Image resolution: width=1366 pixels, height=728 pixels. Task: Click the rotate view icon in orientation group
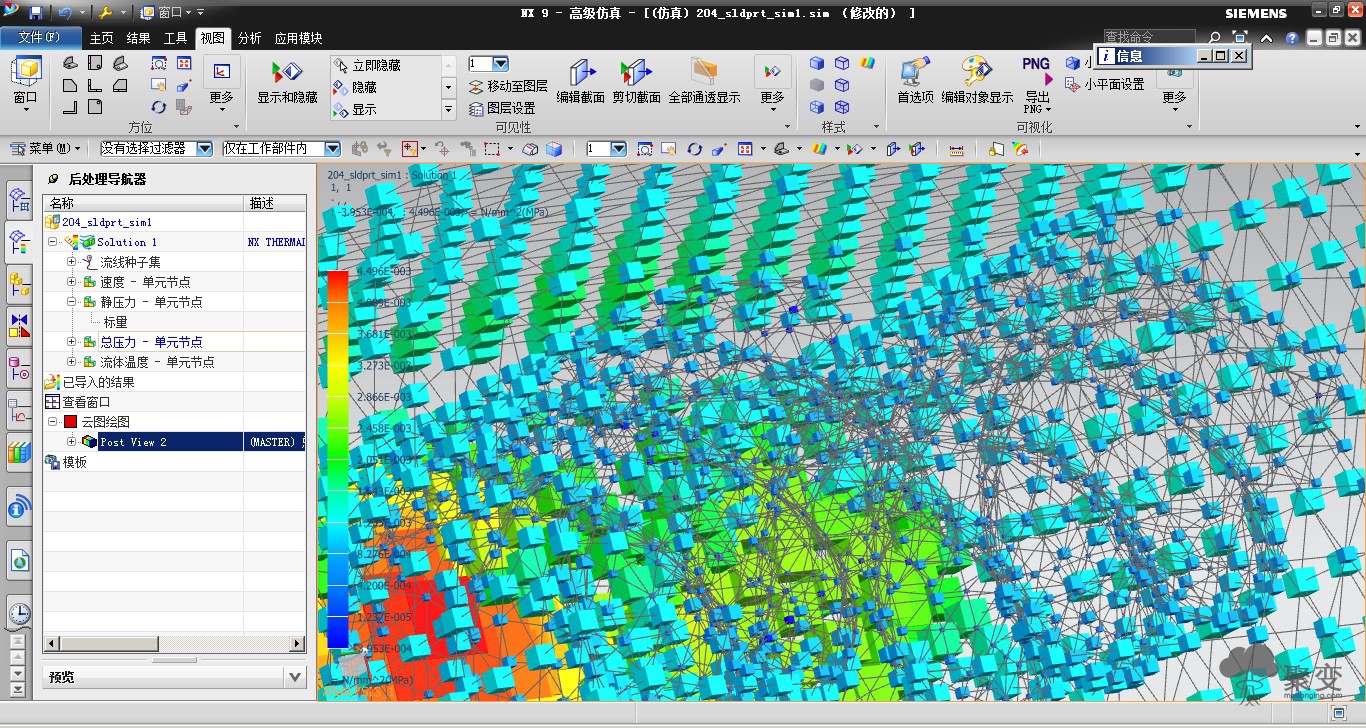[x=158, y=107]
